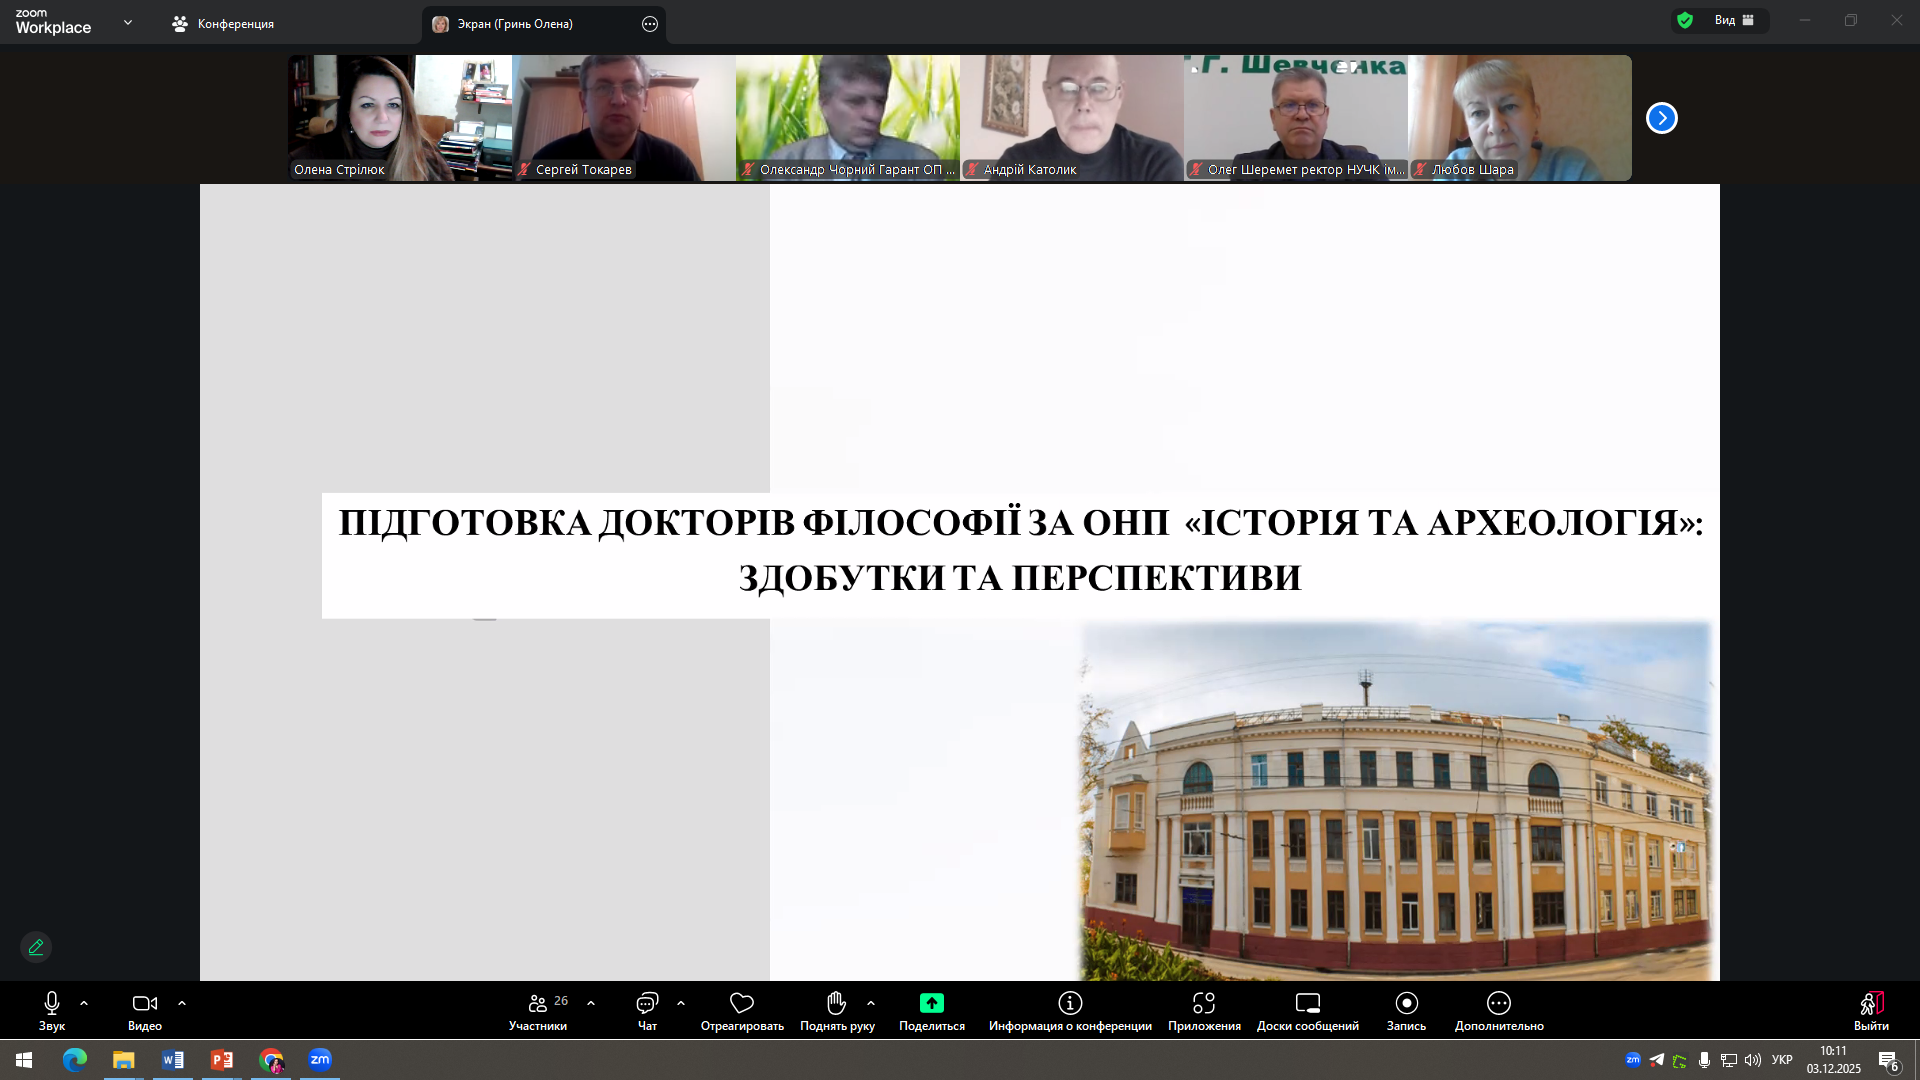1920x1080 pixels.
Task: Open the Chat panel
Action: click(x=647, y=1010)
